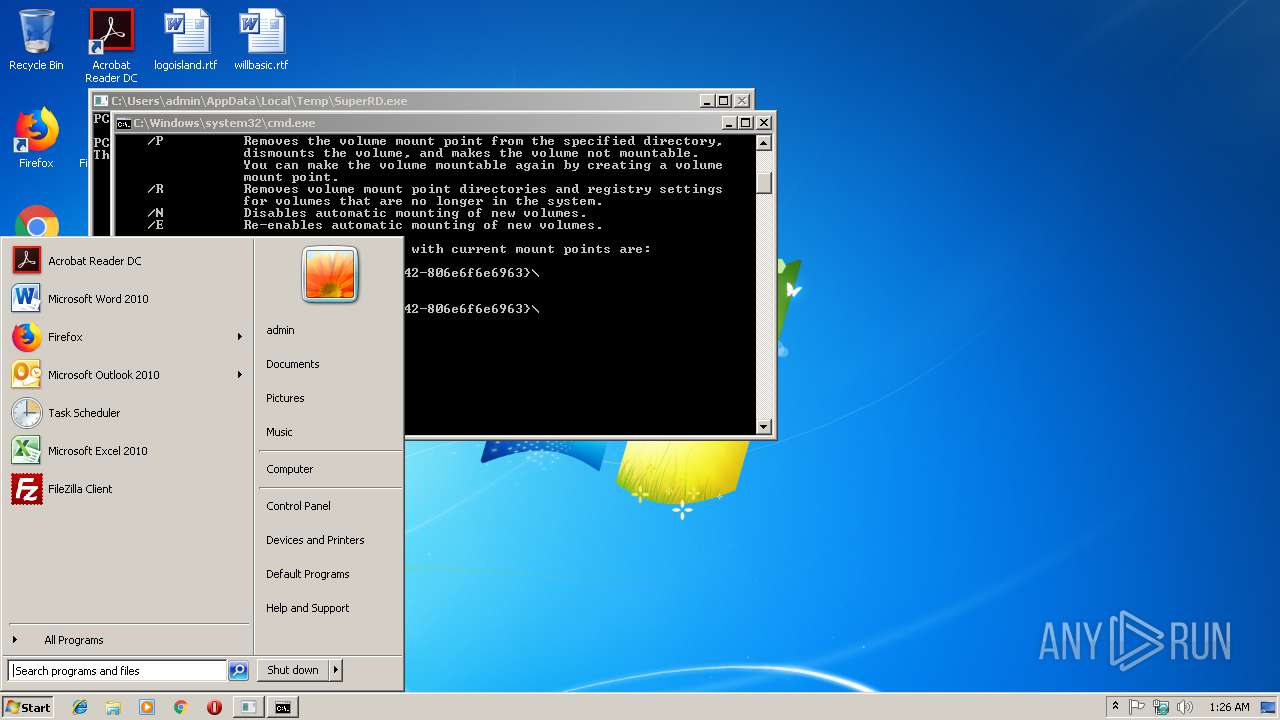Launch Windows Media Player from taskbar
The image size is (1280, 720).
147,707
